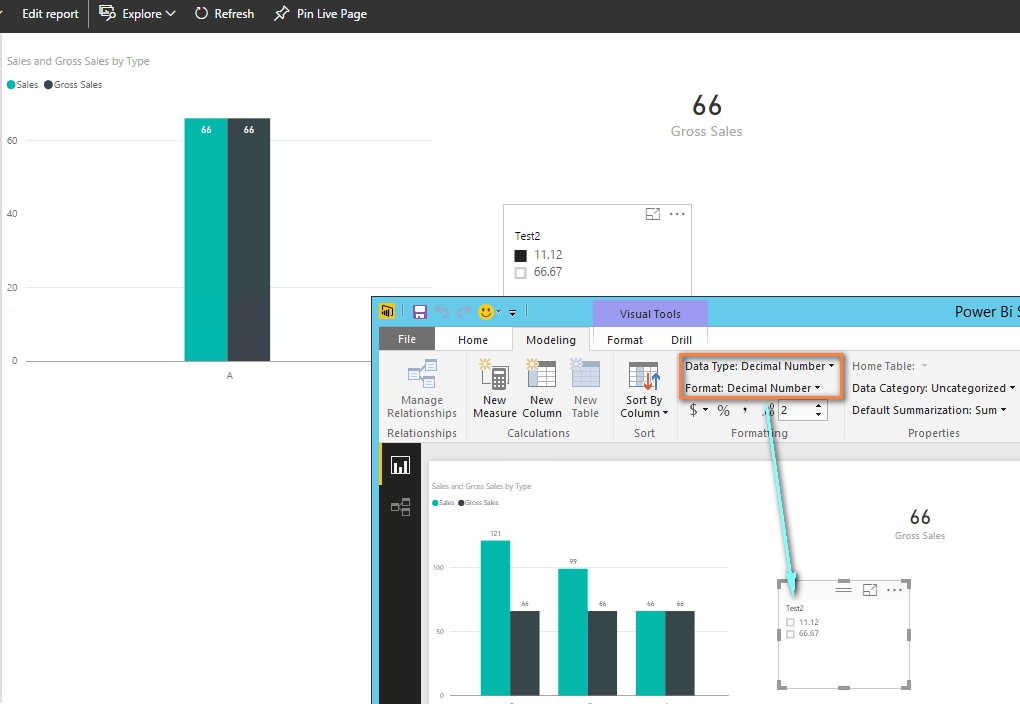
Task: Click the decimal places input field
Action: (795, 411)
